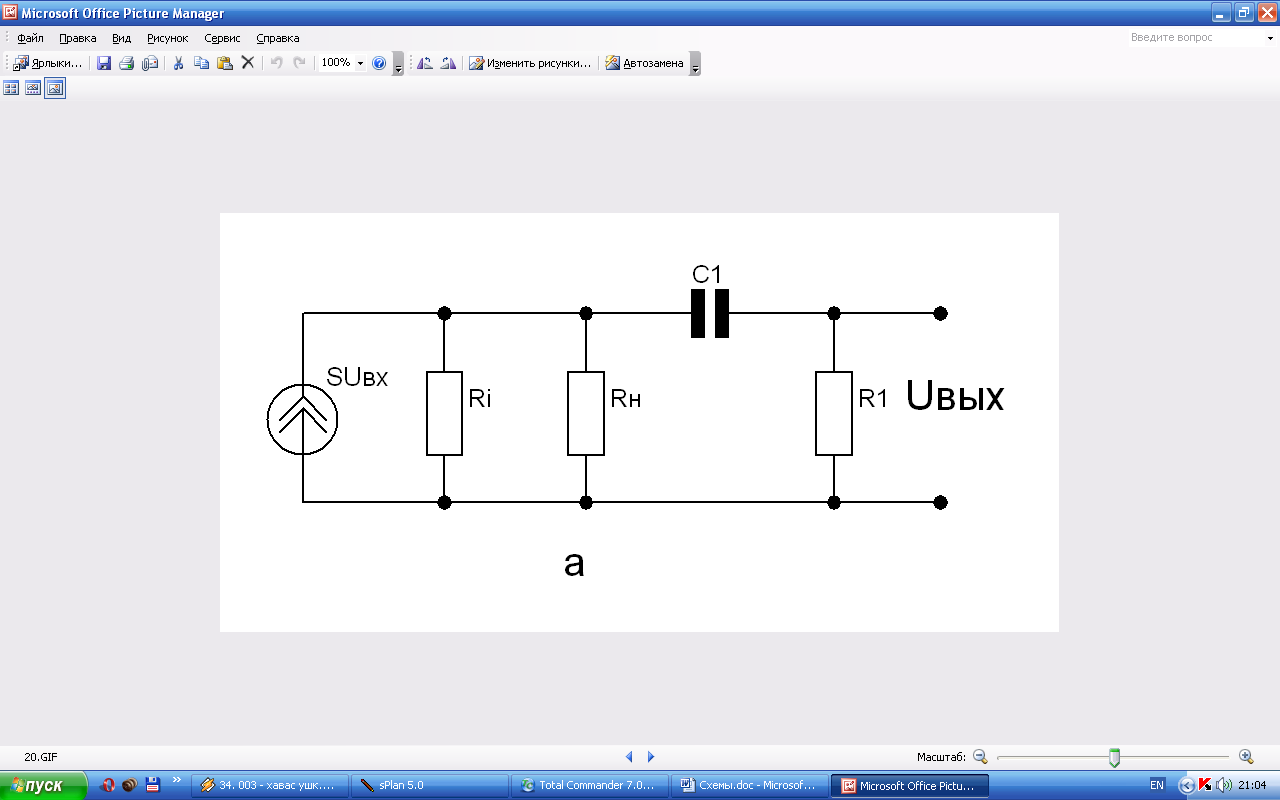1280x800 pixels.
Task: Click the second brown quick launch icon
Action: [x=131, y=785]
